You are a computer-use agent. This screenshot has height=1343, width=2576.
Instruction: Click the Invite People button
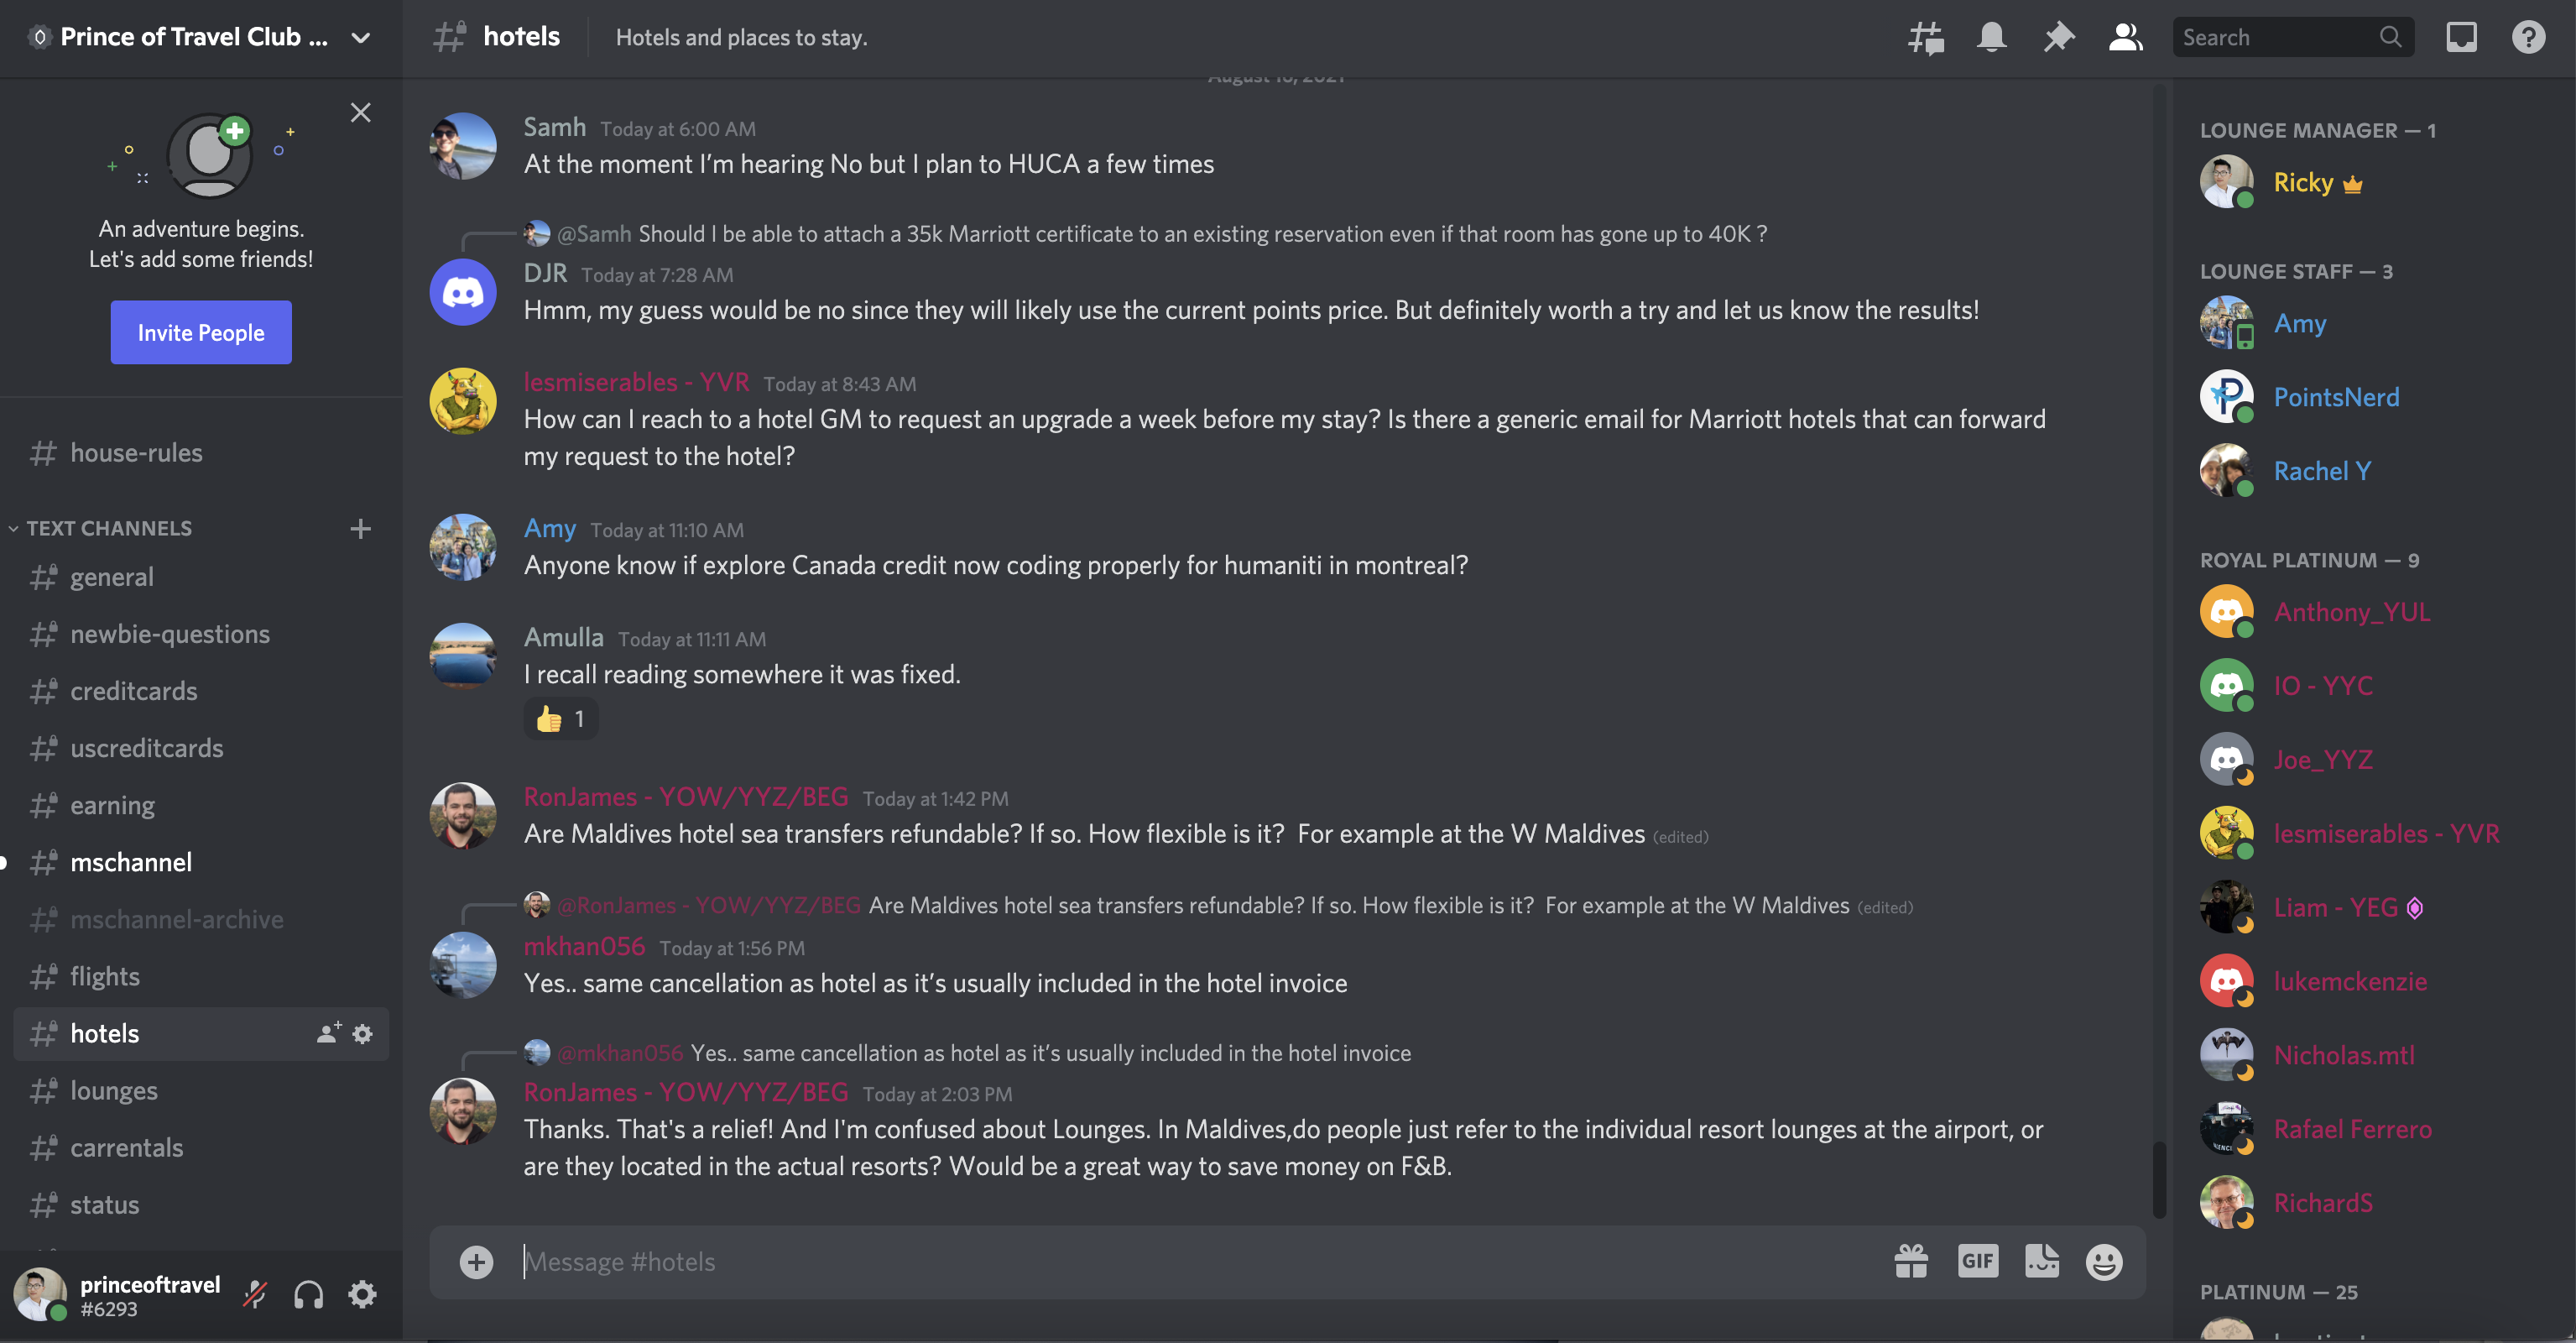[x=201, y=333]
